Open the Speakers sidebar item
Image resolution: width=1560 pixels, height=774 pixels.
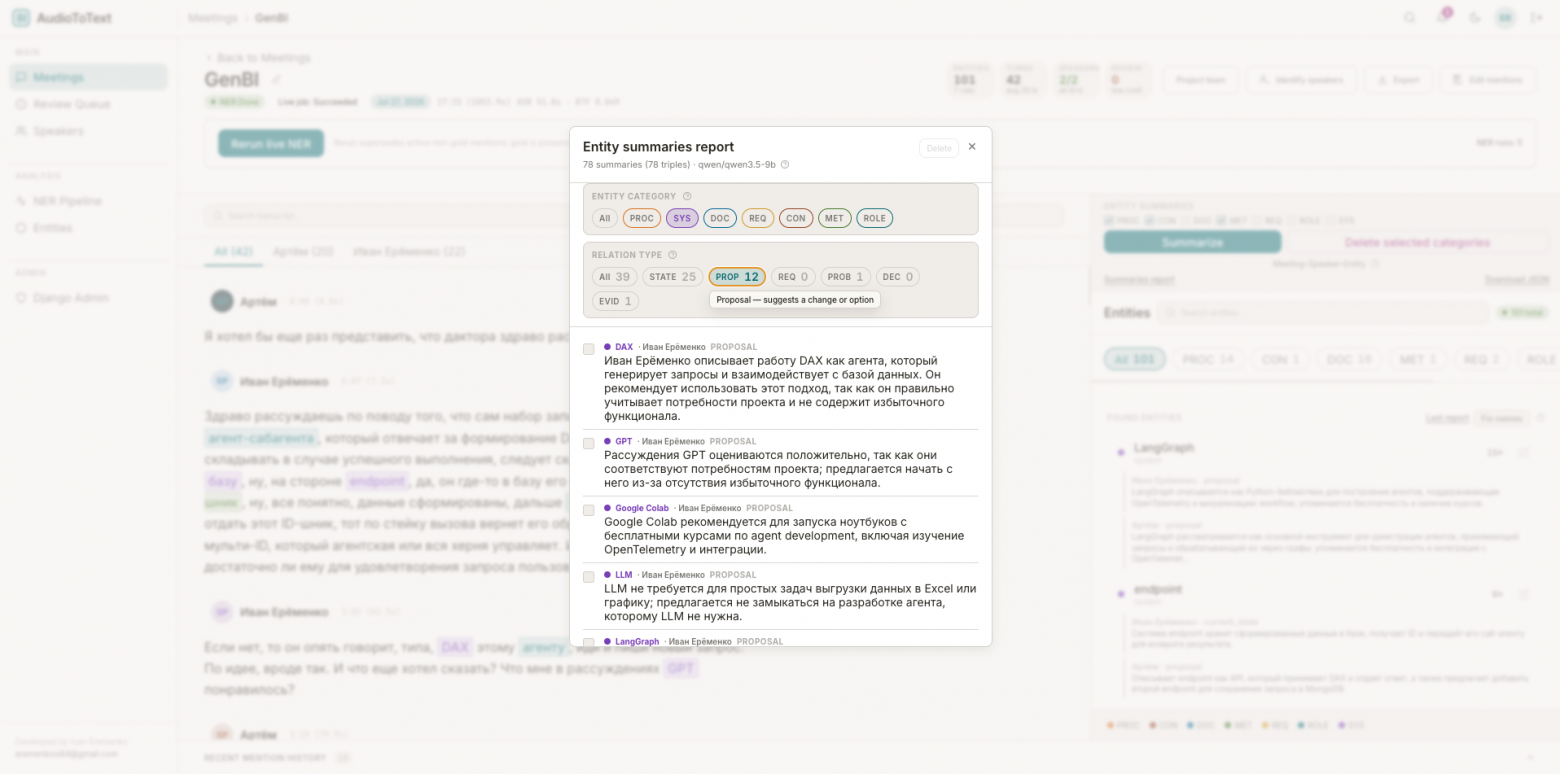click(x=89, y=131)
